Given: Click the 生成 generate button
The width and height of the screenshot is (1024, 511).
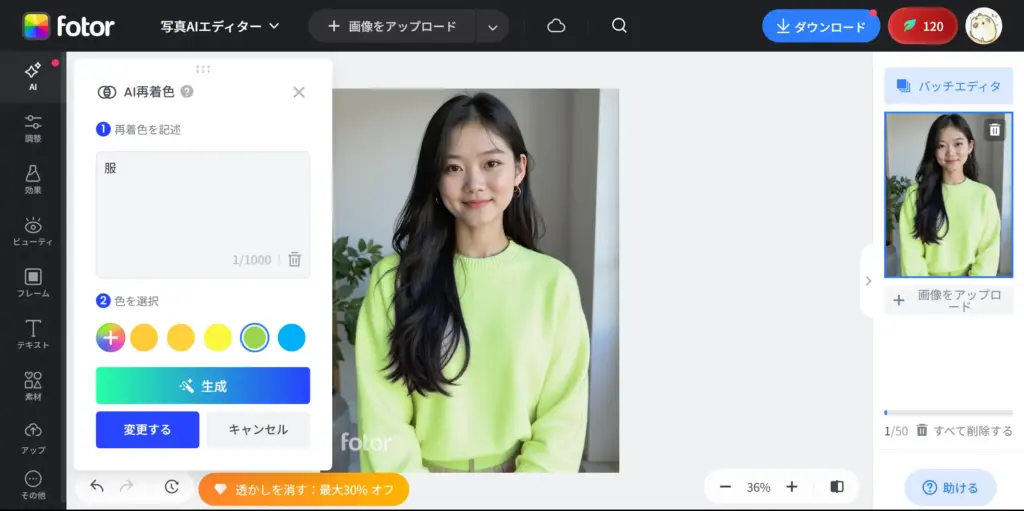Looking at the screenshot, I should point(203,386).
